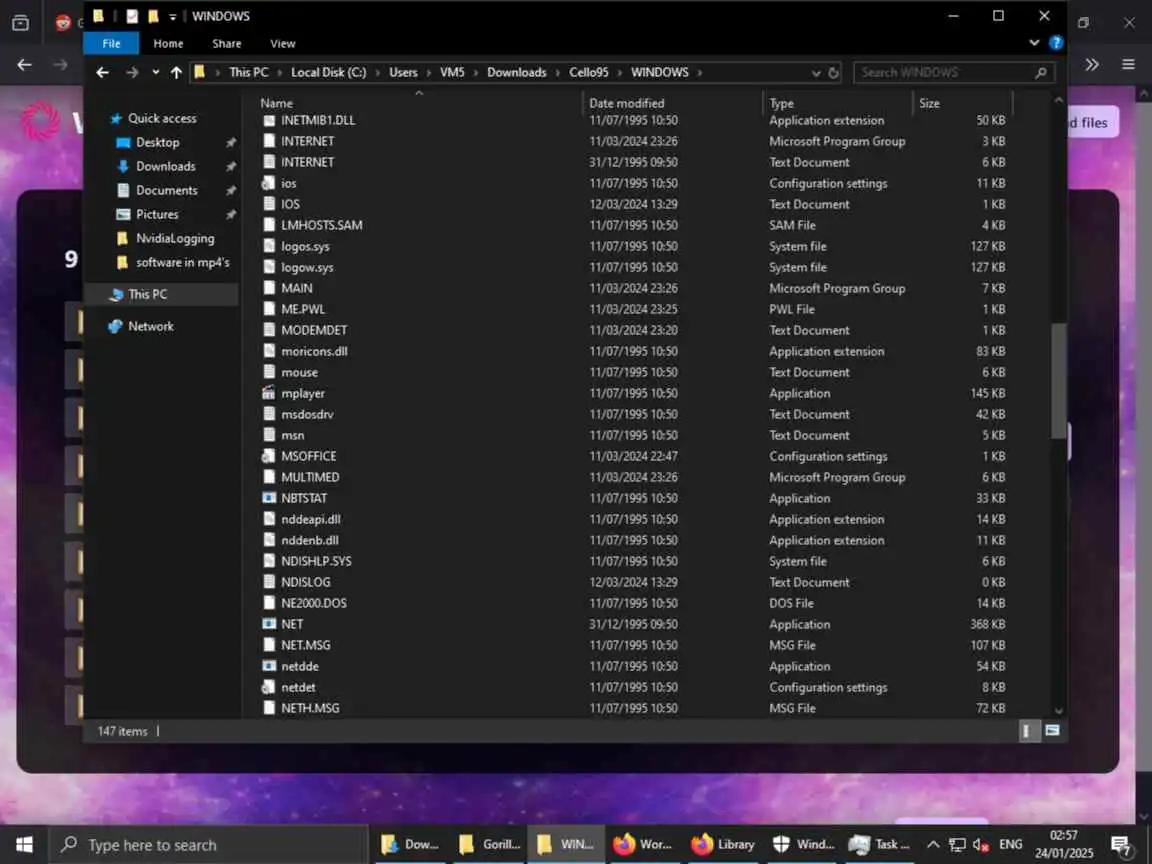The height and width of the screenshot is (864, 1152).
Task: Go up one folder level
Action: coord(176,72)
